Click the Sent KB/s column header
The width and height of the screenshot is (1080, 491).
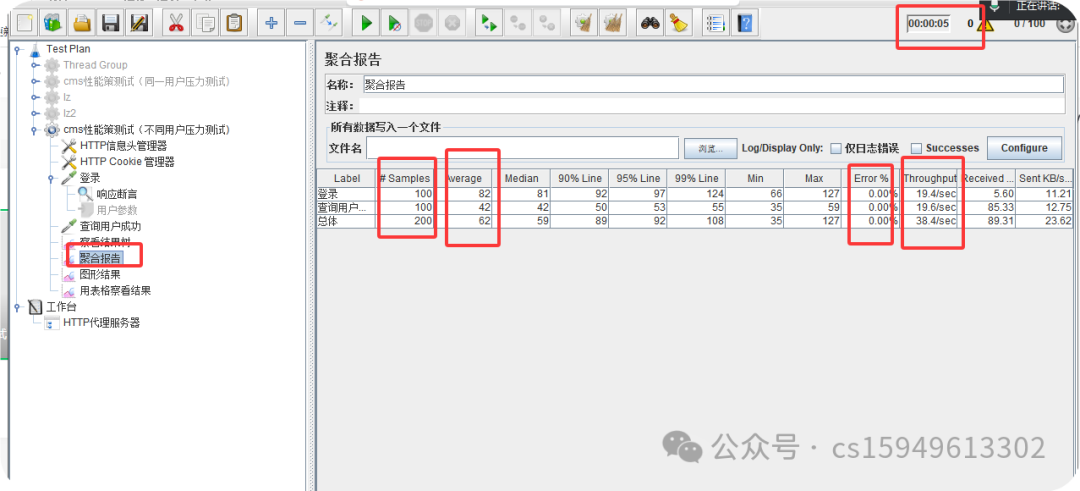(x=1045, y=178)
